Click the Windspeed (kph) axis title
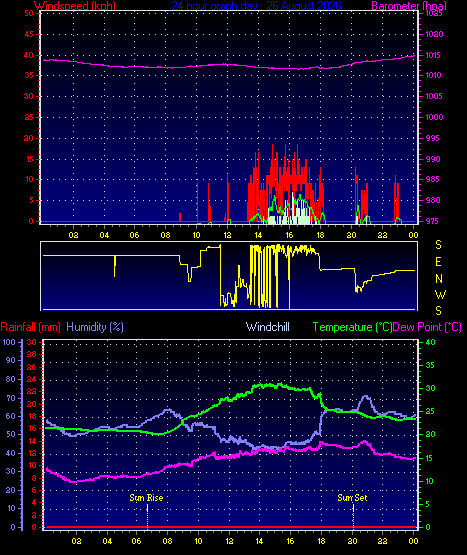 pyautogui.click(x=75, y=5)
